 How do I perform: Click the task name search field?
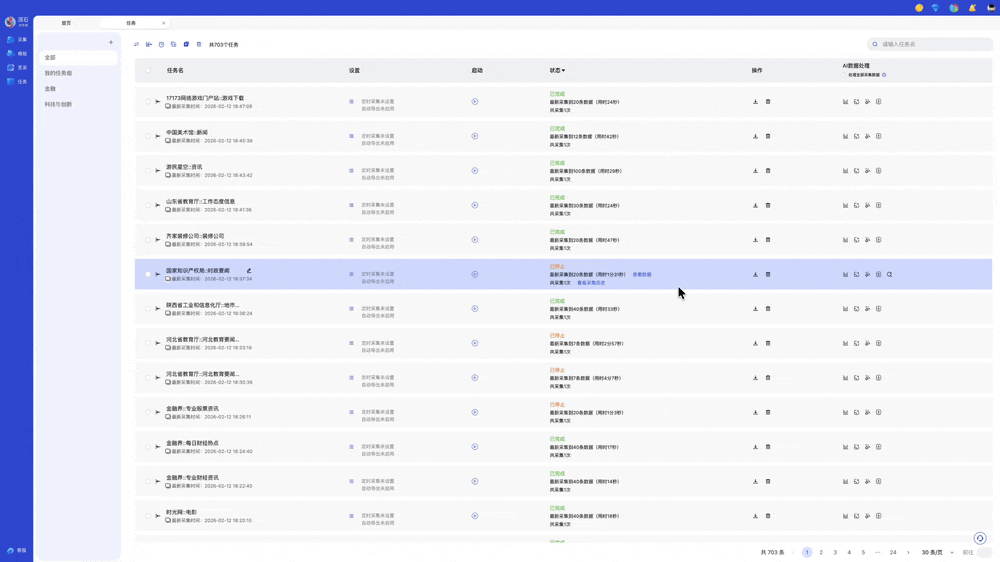933,44
